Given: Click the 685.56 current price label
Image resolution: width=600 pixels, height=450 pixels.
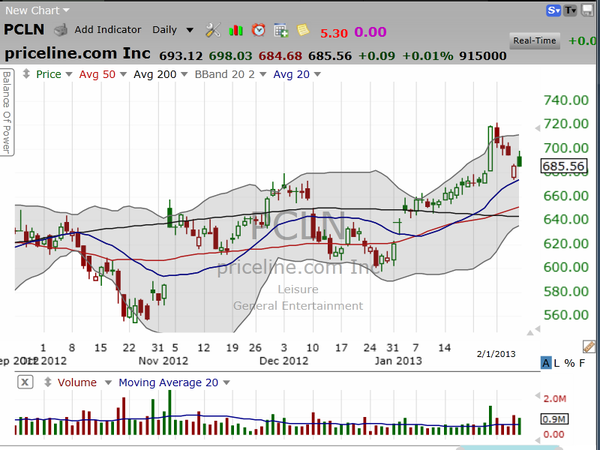Looking at the screenshot, I should click(564, 166).
